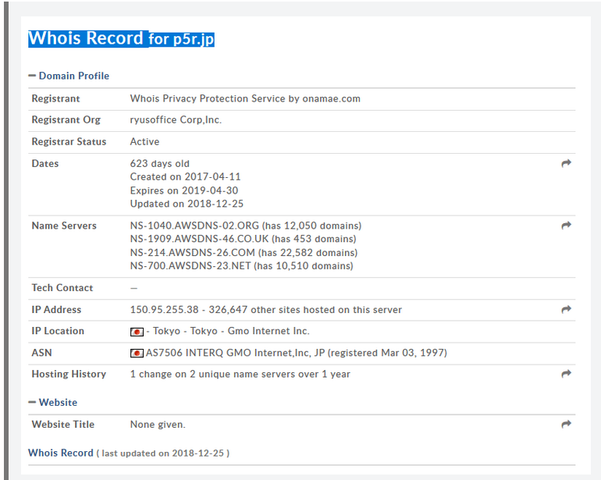Click name server NS-700.AWSDNS-23.NET
The image size is (601, 480).
point(190,266)
